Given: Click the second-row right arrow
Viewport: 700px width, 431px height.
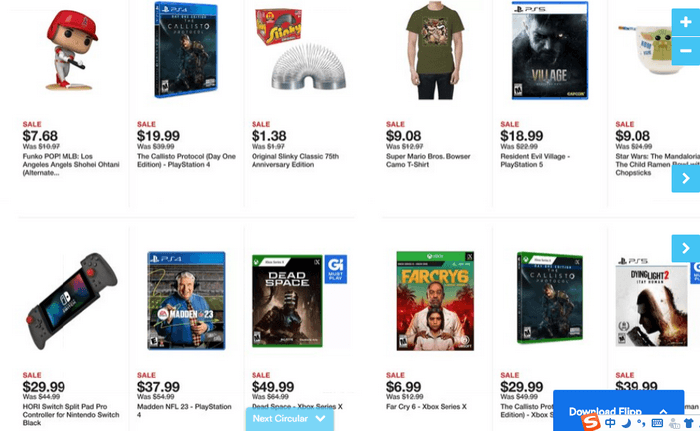Looking at the screenshot, I should (685, 248).
